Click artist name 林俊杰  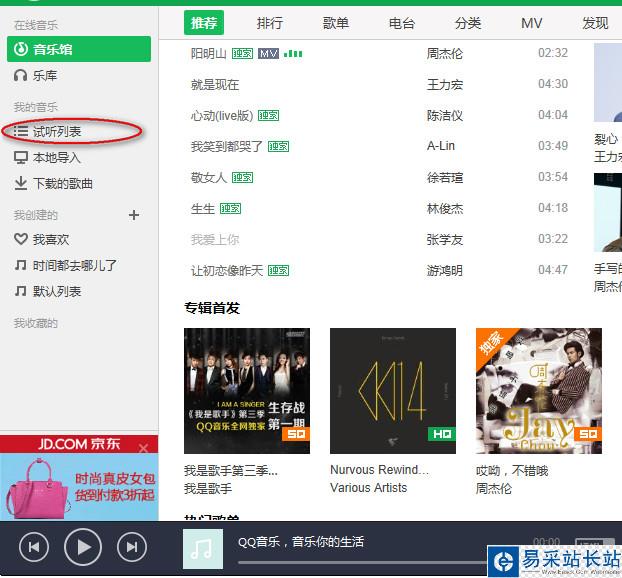(445, 208)
